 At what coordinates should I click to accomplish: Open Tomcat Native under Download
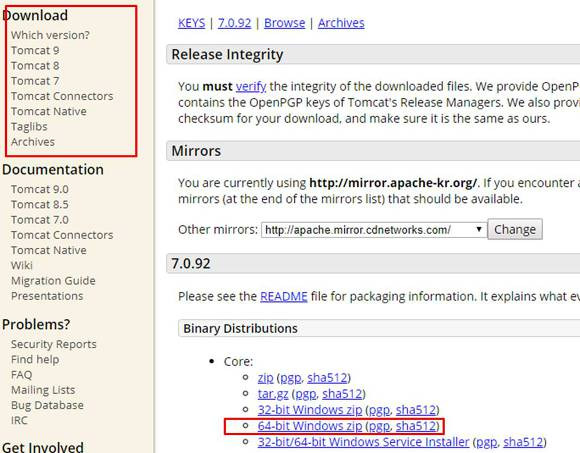(x=48, y=111)
